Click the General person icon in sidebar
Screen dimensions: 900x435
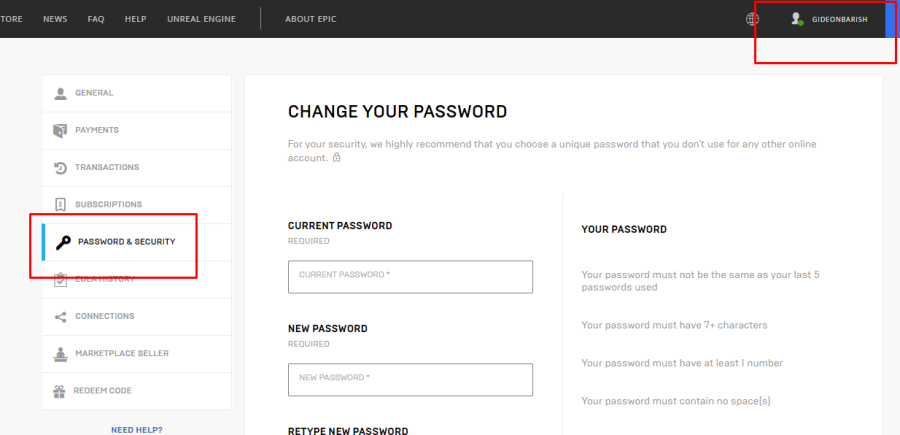[x=60, y=93]
